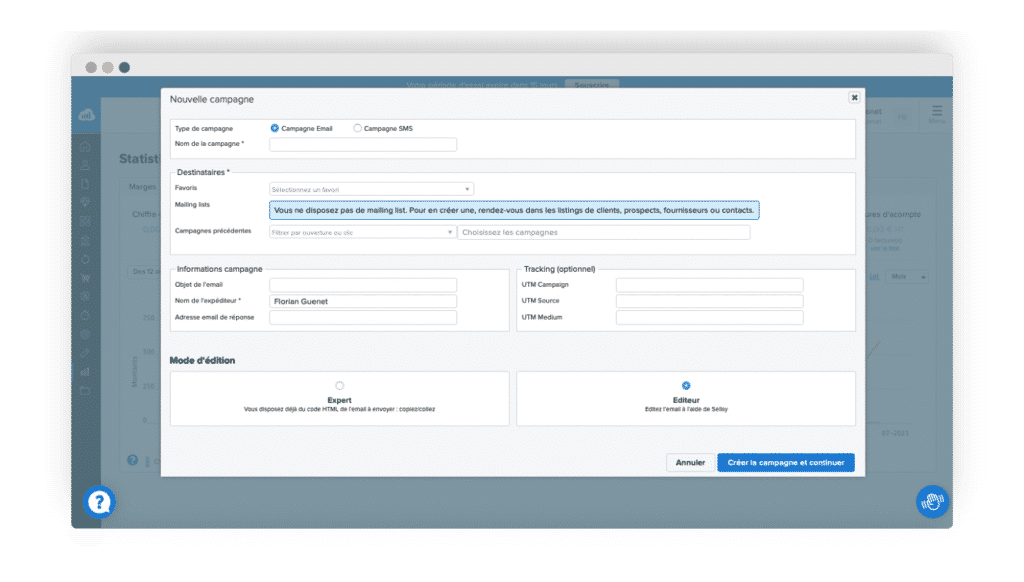Open the contacts icon in the sidebar
This screenshot has height=582, width=1024.
(86, 163)
